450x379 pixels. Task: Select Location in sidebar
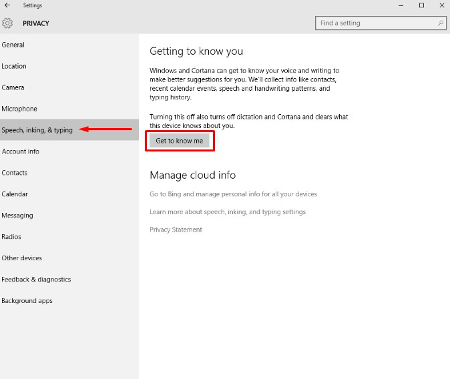tap(69, 66)
